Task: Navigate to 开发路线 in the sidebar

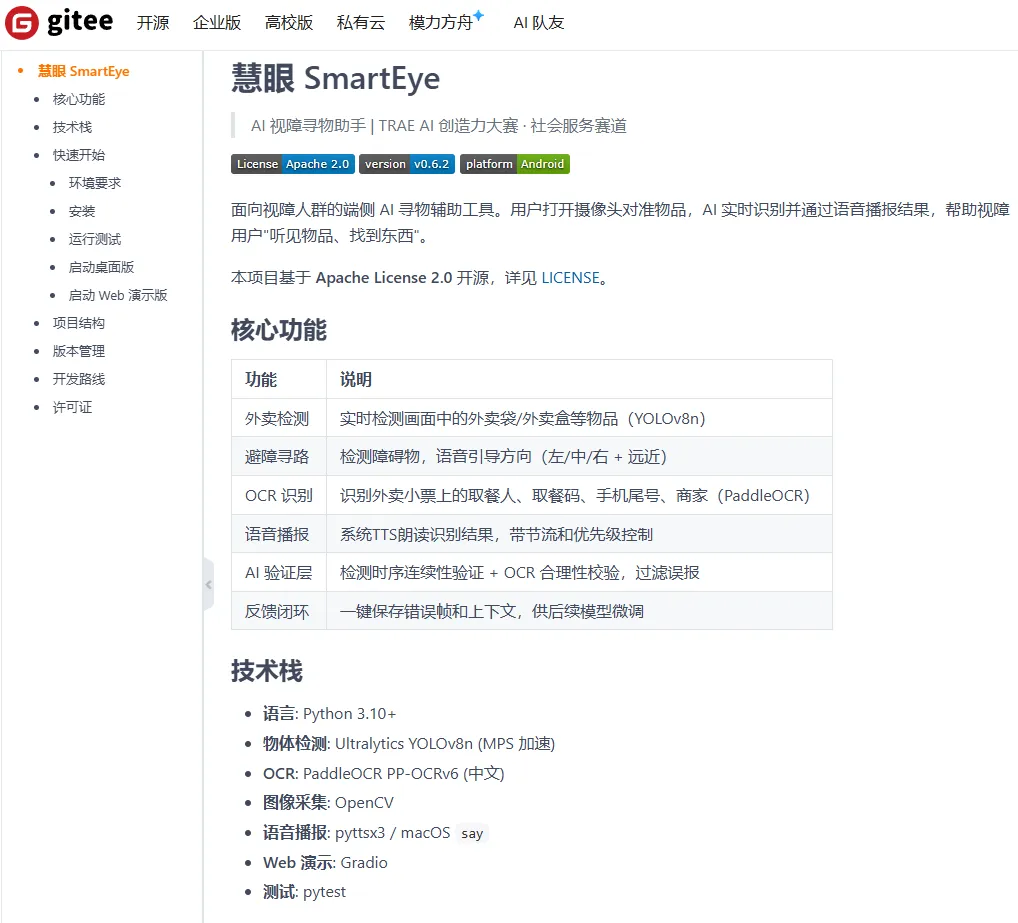Action: [79, 379]
